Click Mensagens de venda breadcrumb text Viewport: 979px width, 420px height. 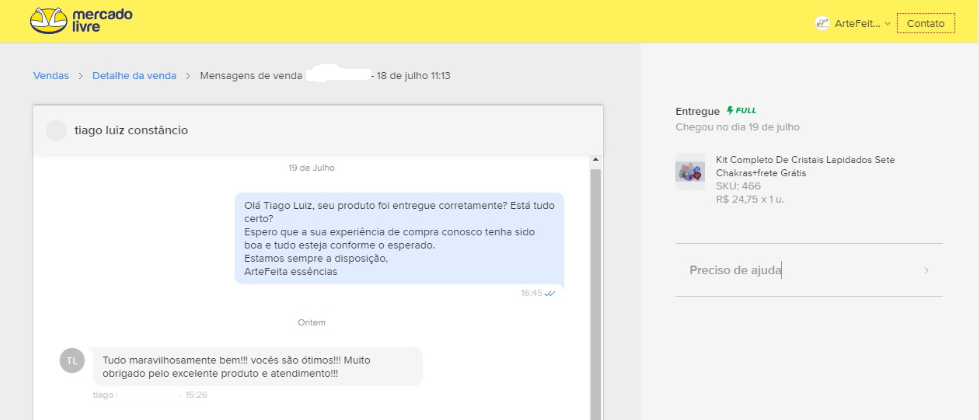(252, 76)
